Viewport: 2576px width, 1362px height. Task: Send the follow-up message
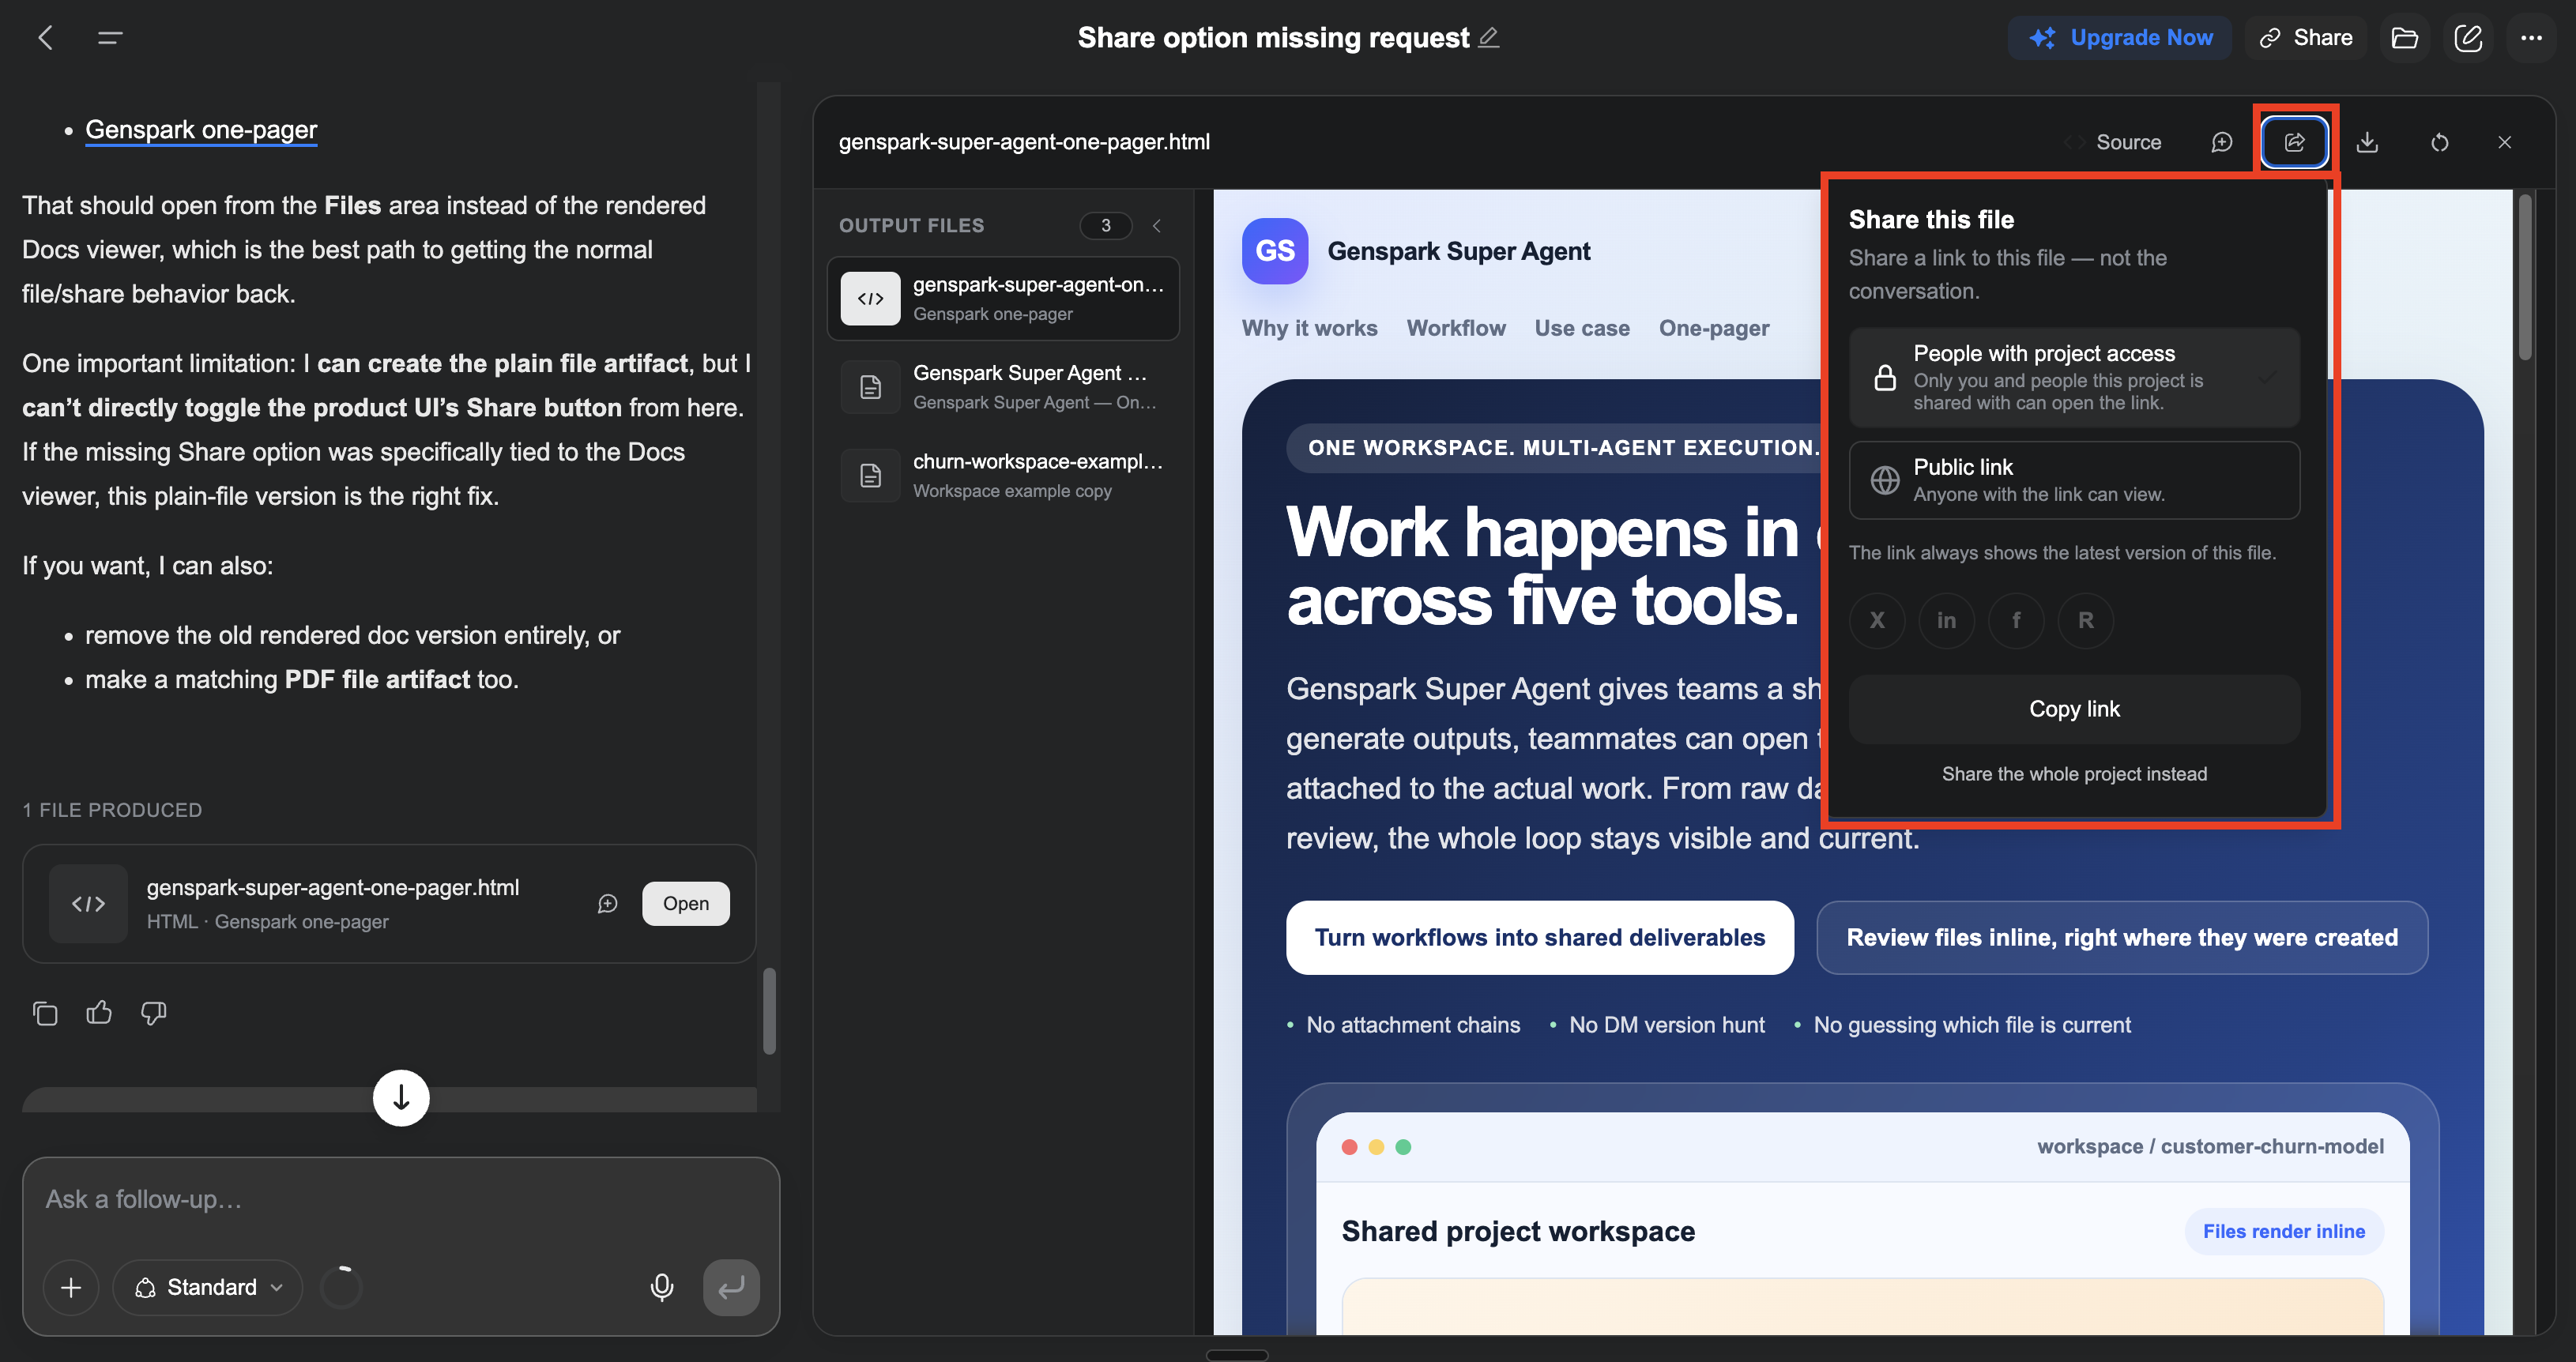pyautogui.click(x=731, y=1287)
